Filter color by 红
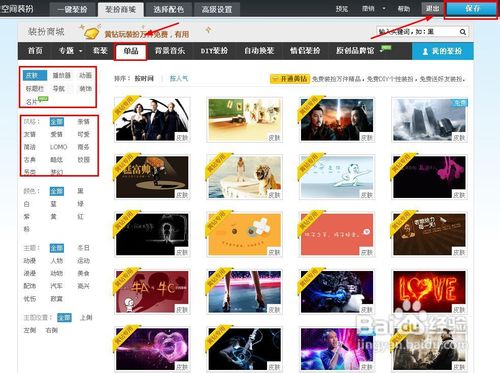The width and height of the screenshot is (500, 373). (x=80, y=217)
